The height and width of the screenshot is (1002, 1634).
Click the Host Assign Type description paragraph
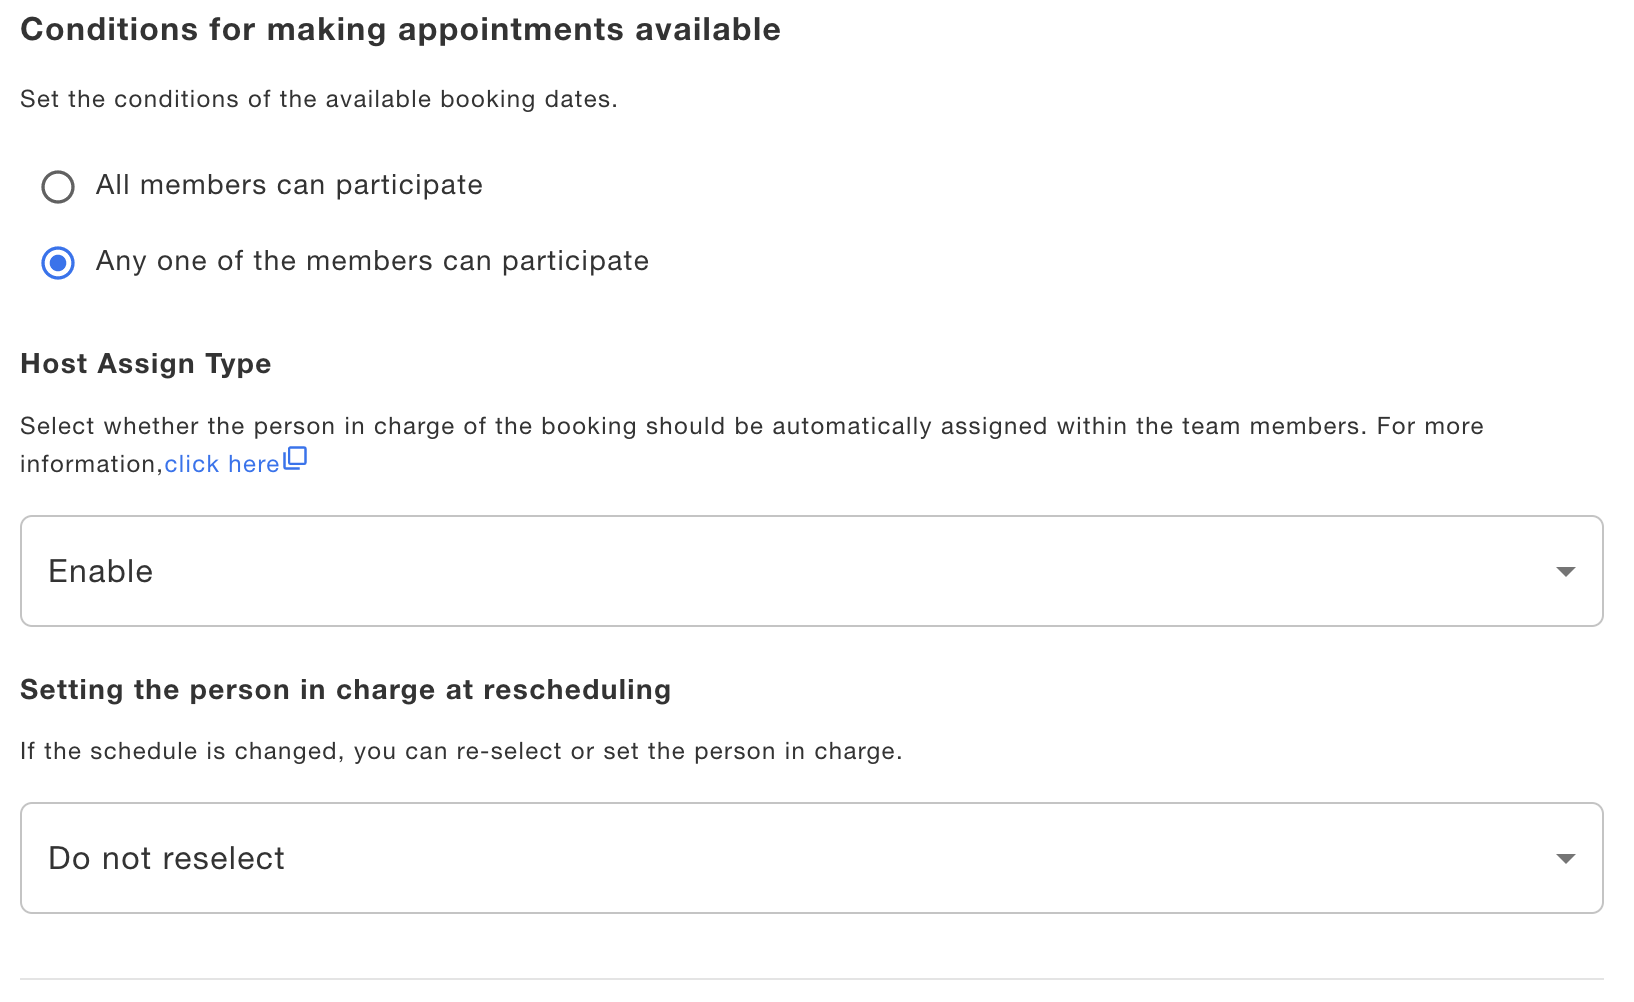click(x=750, y=426)
